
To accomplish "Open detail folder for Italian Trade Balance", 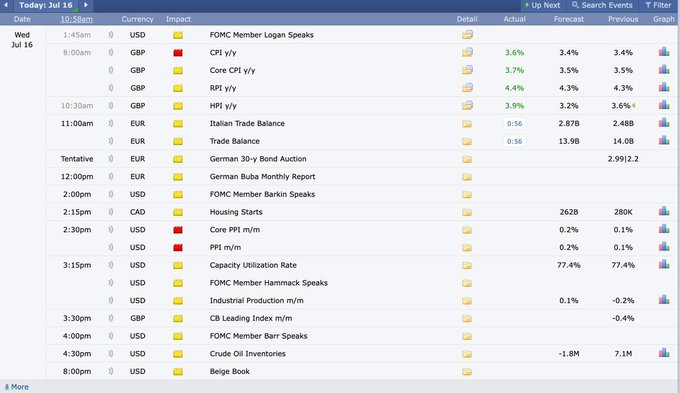I will pyautogui.click(x=467, y=124).
